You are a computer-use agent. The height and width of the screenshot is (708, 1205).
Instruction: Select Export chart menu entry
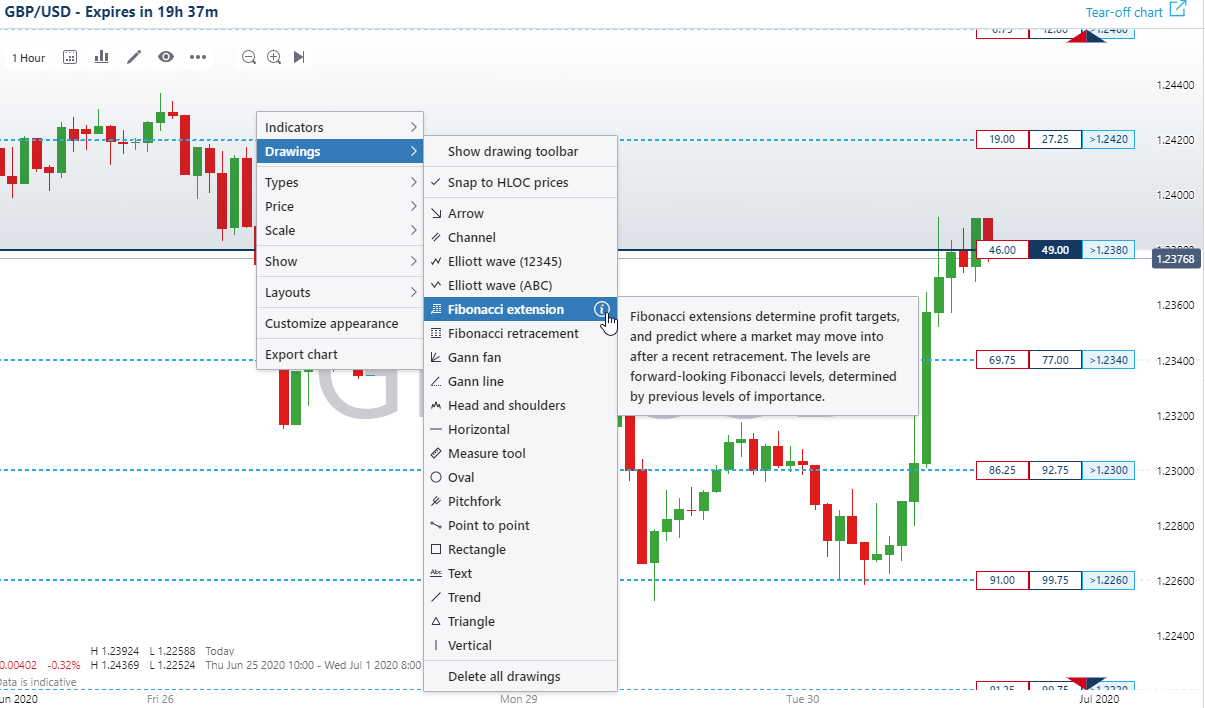340,354
